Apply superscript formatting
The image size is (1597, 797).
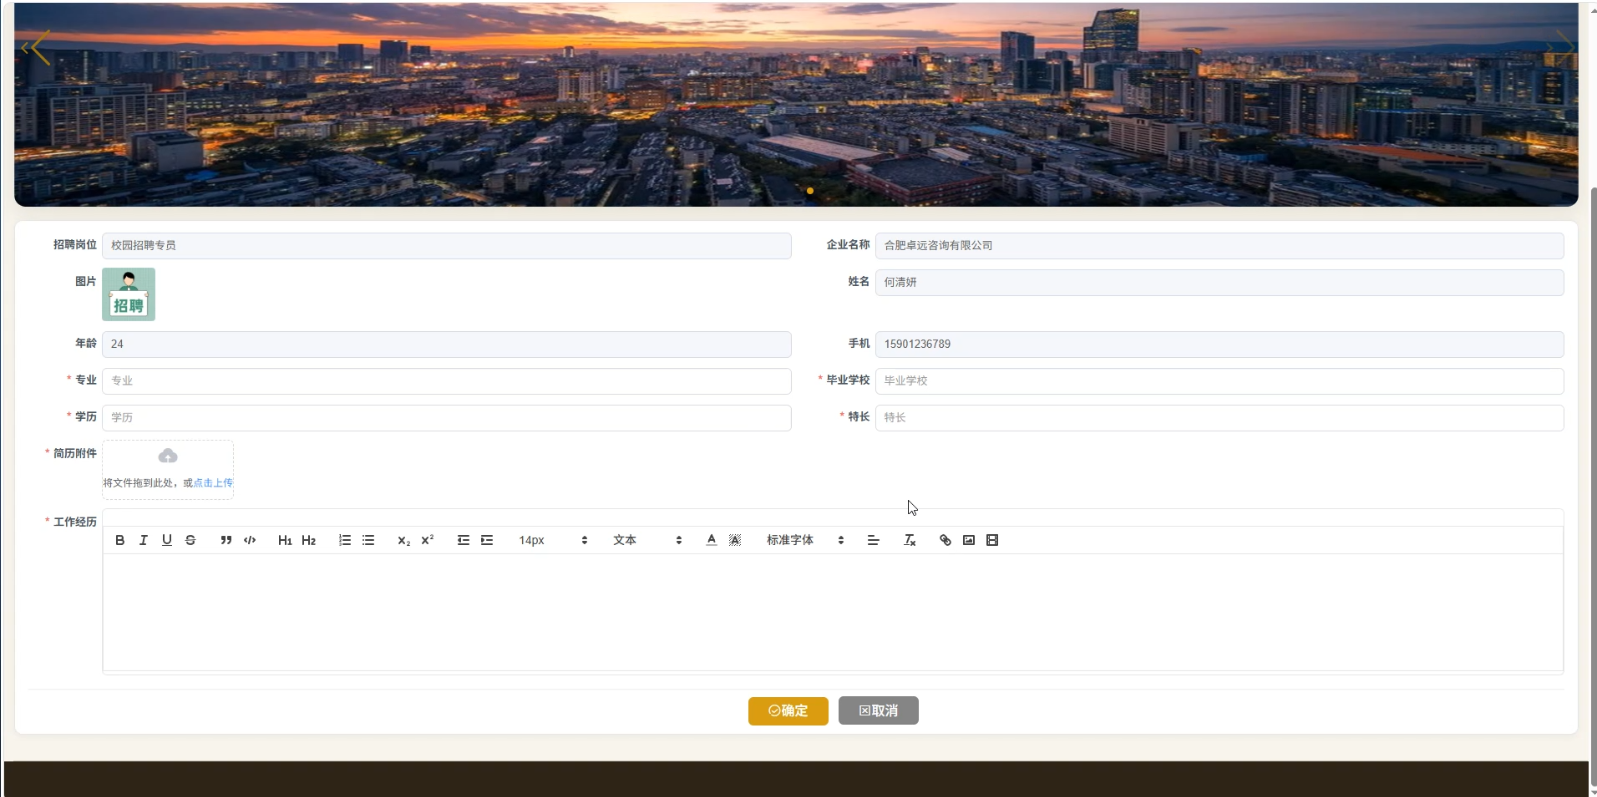427,540
